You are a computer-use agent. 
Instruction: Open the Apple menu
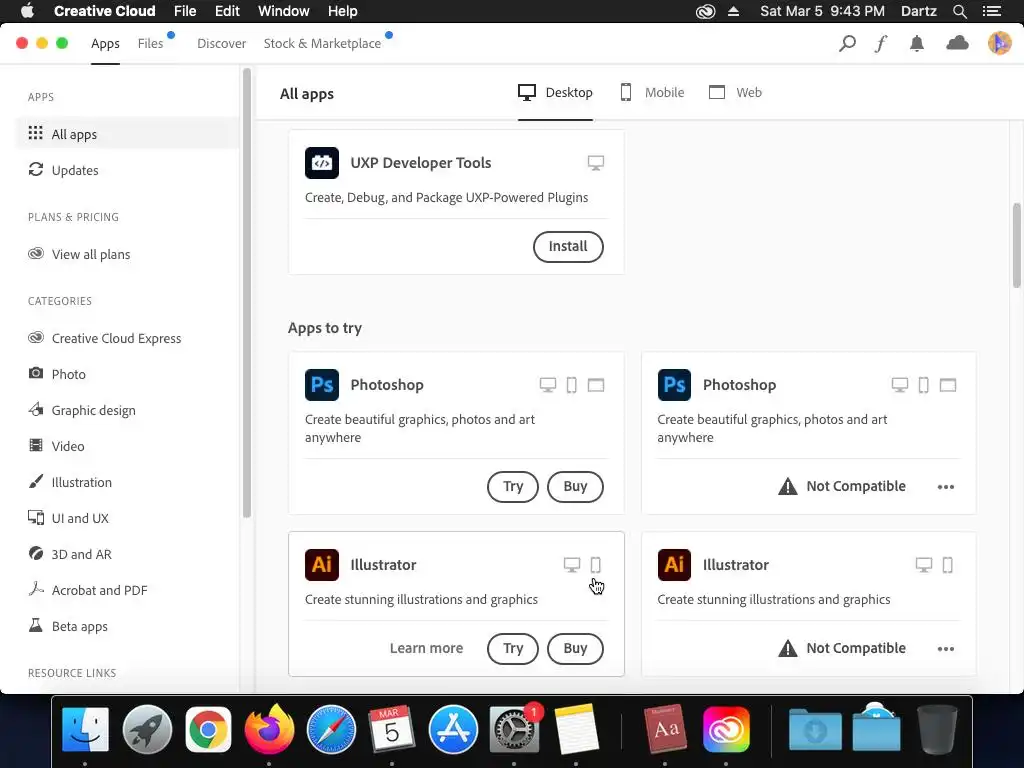pyautogui.click(x=27, y=11)
